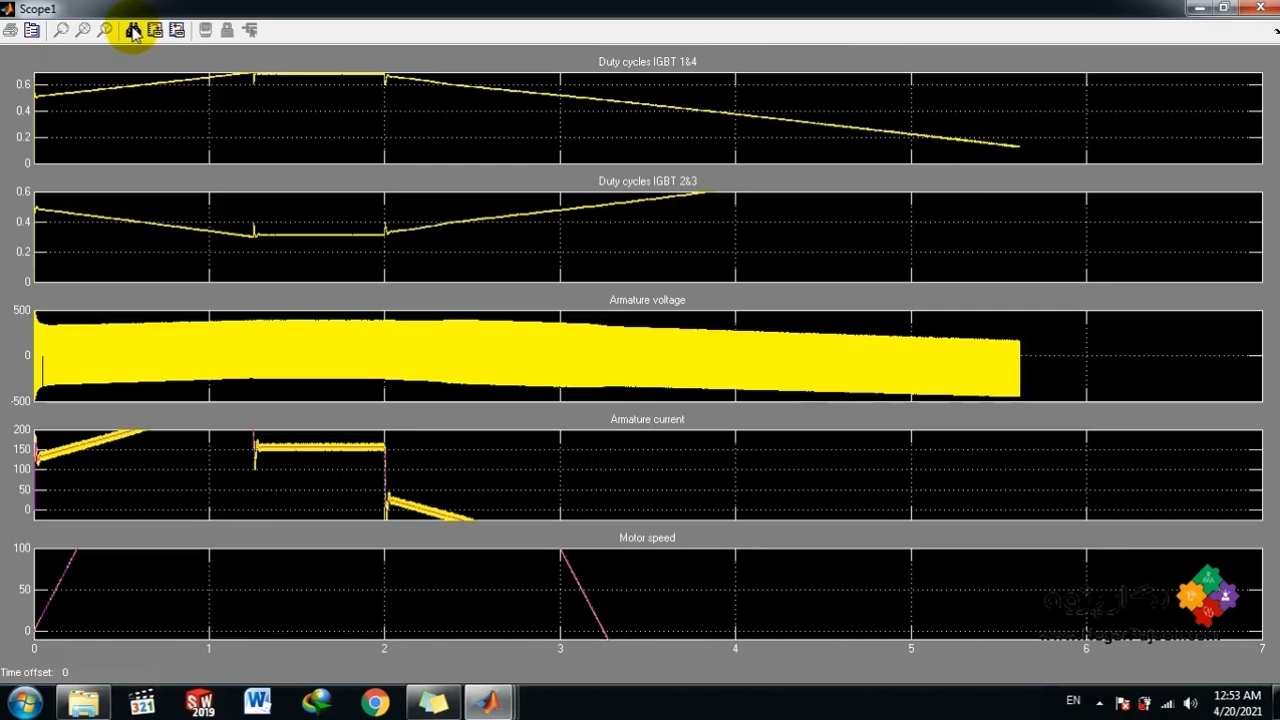Viewport: 1280px width, 720px height.
Task: Save current axes settings
Action: tap(155, 31)
